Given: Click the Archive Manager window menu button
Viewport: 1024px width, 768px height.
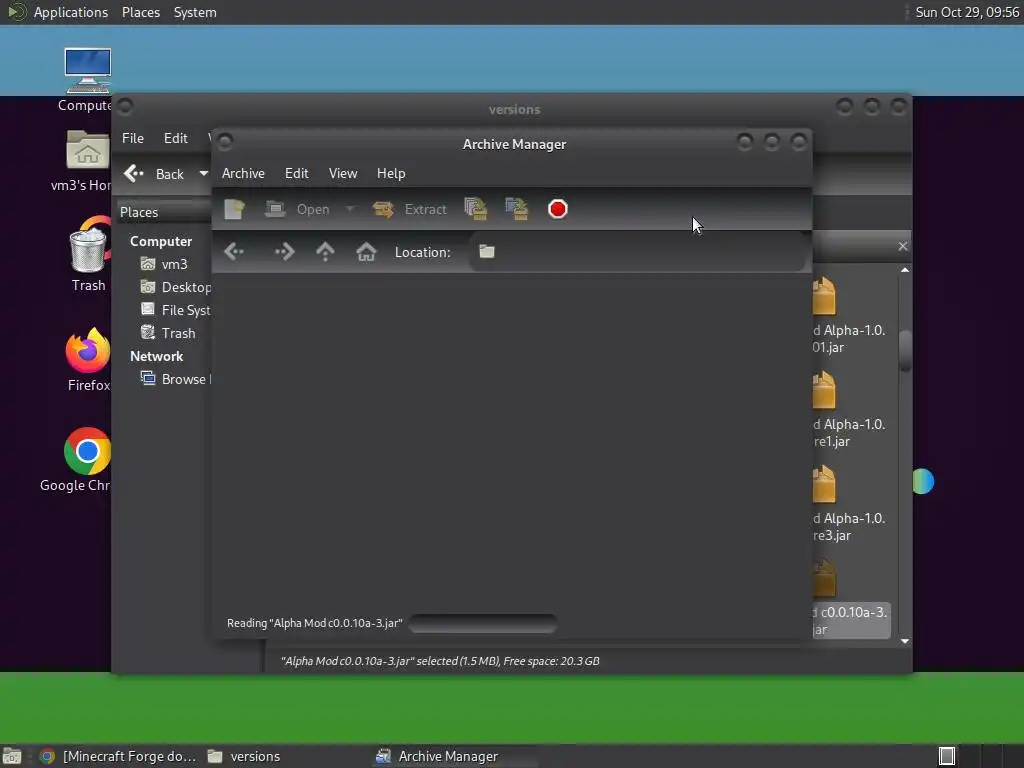Looking at the screenshot, I should pyautogui.click(x=225, y=142).
